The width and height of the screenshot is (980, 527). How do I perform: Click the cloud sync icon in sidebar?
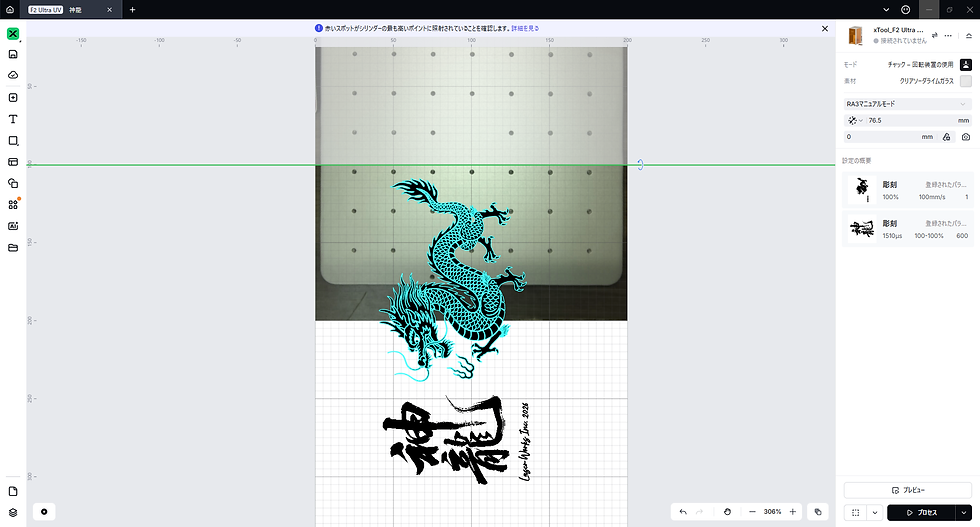point(12,75)
